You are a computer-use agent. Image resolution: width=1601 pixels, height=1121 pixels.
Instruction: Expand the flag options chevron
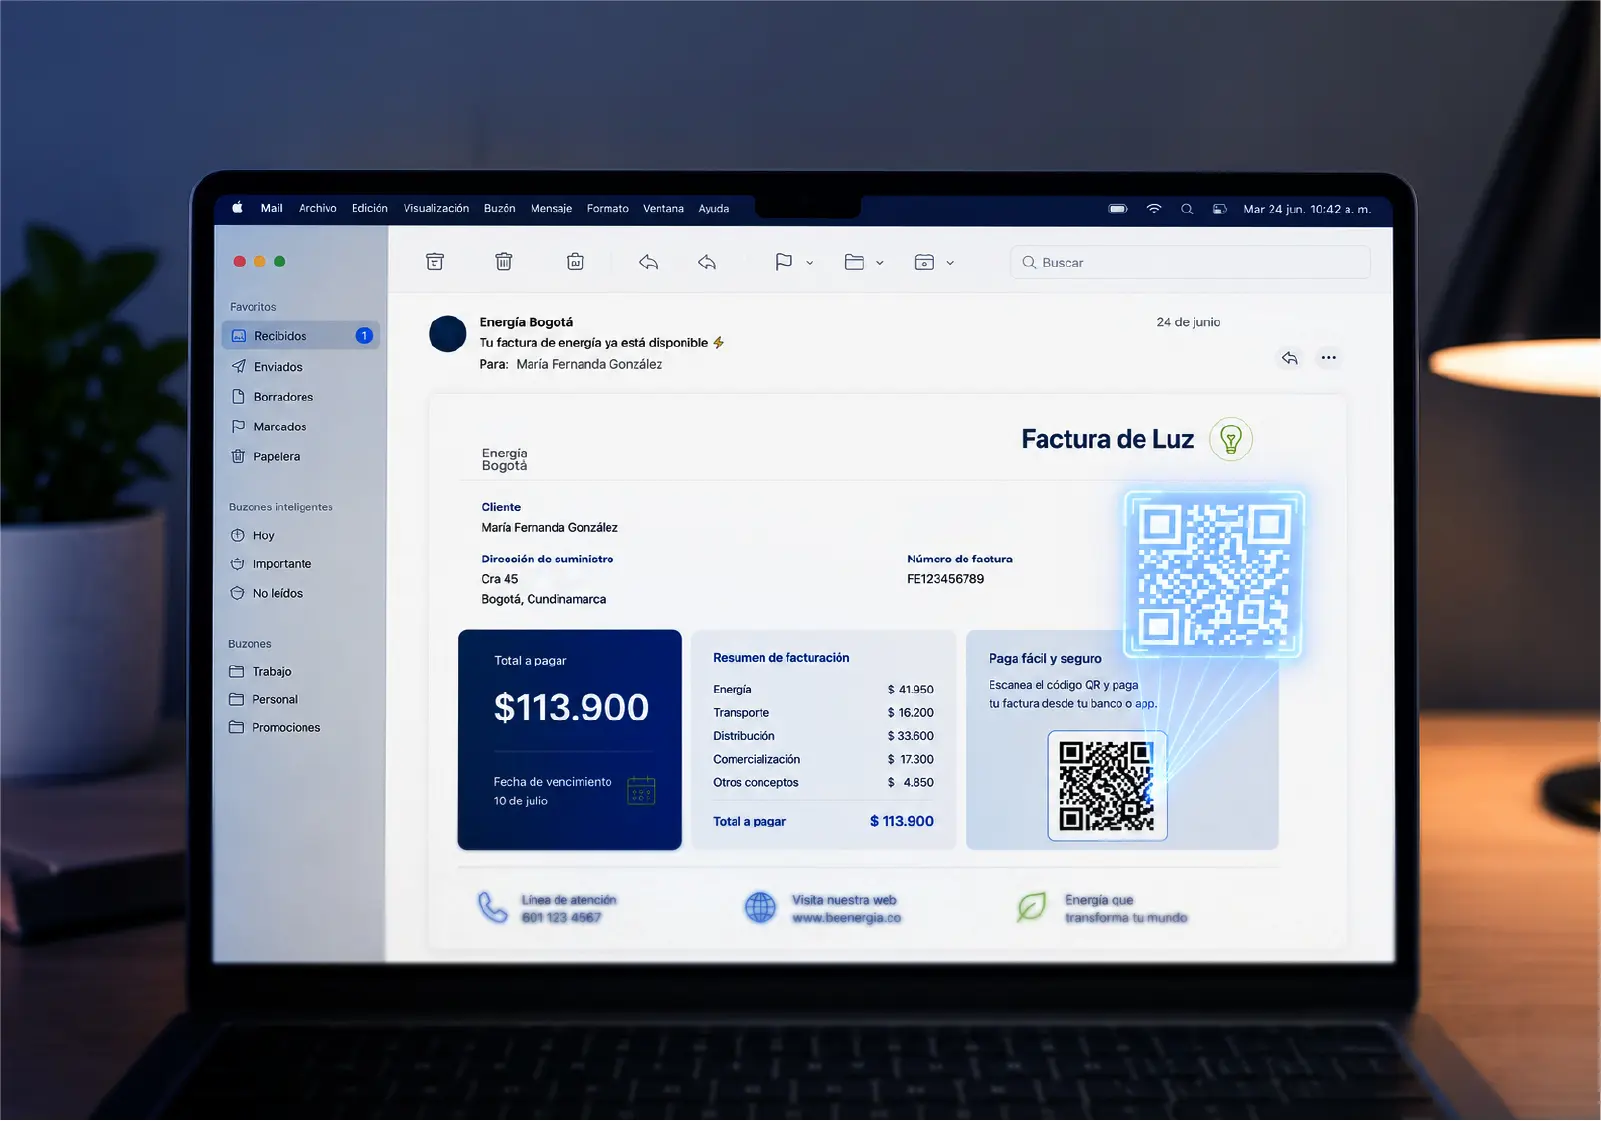click(x=810, y=263)
